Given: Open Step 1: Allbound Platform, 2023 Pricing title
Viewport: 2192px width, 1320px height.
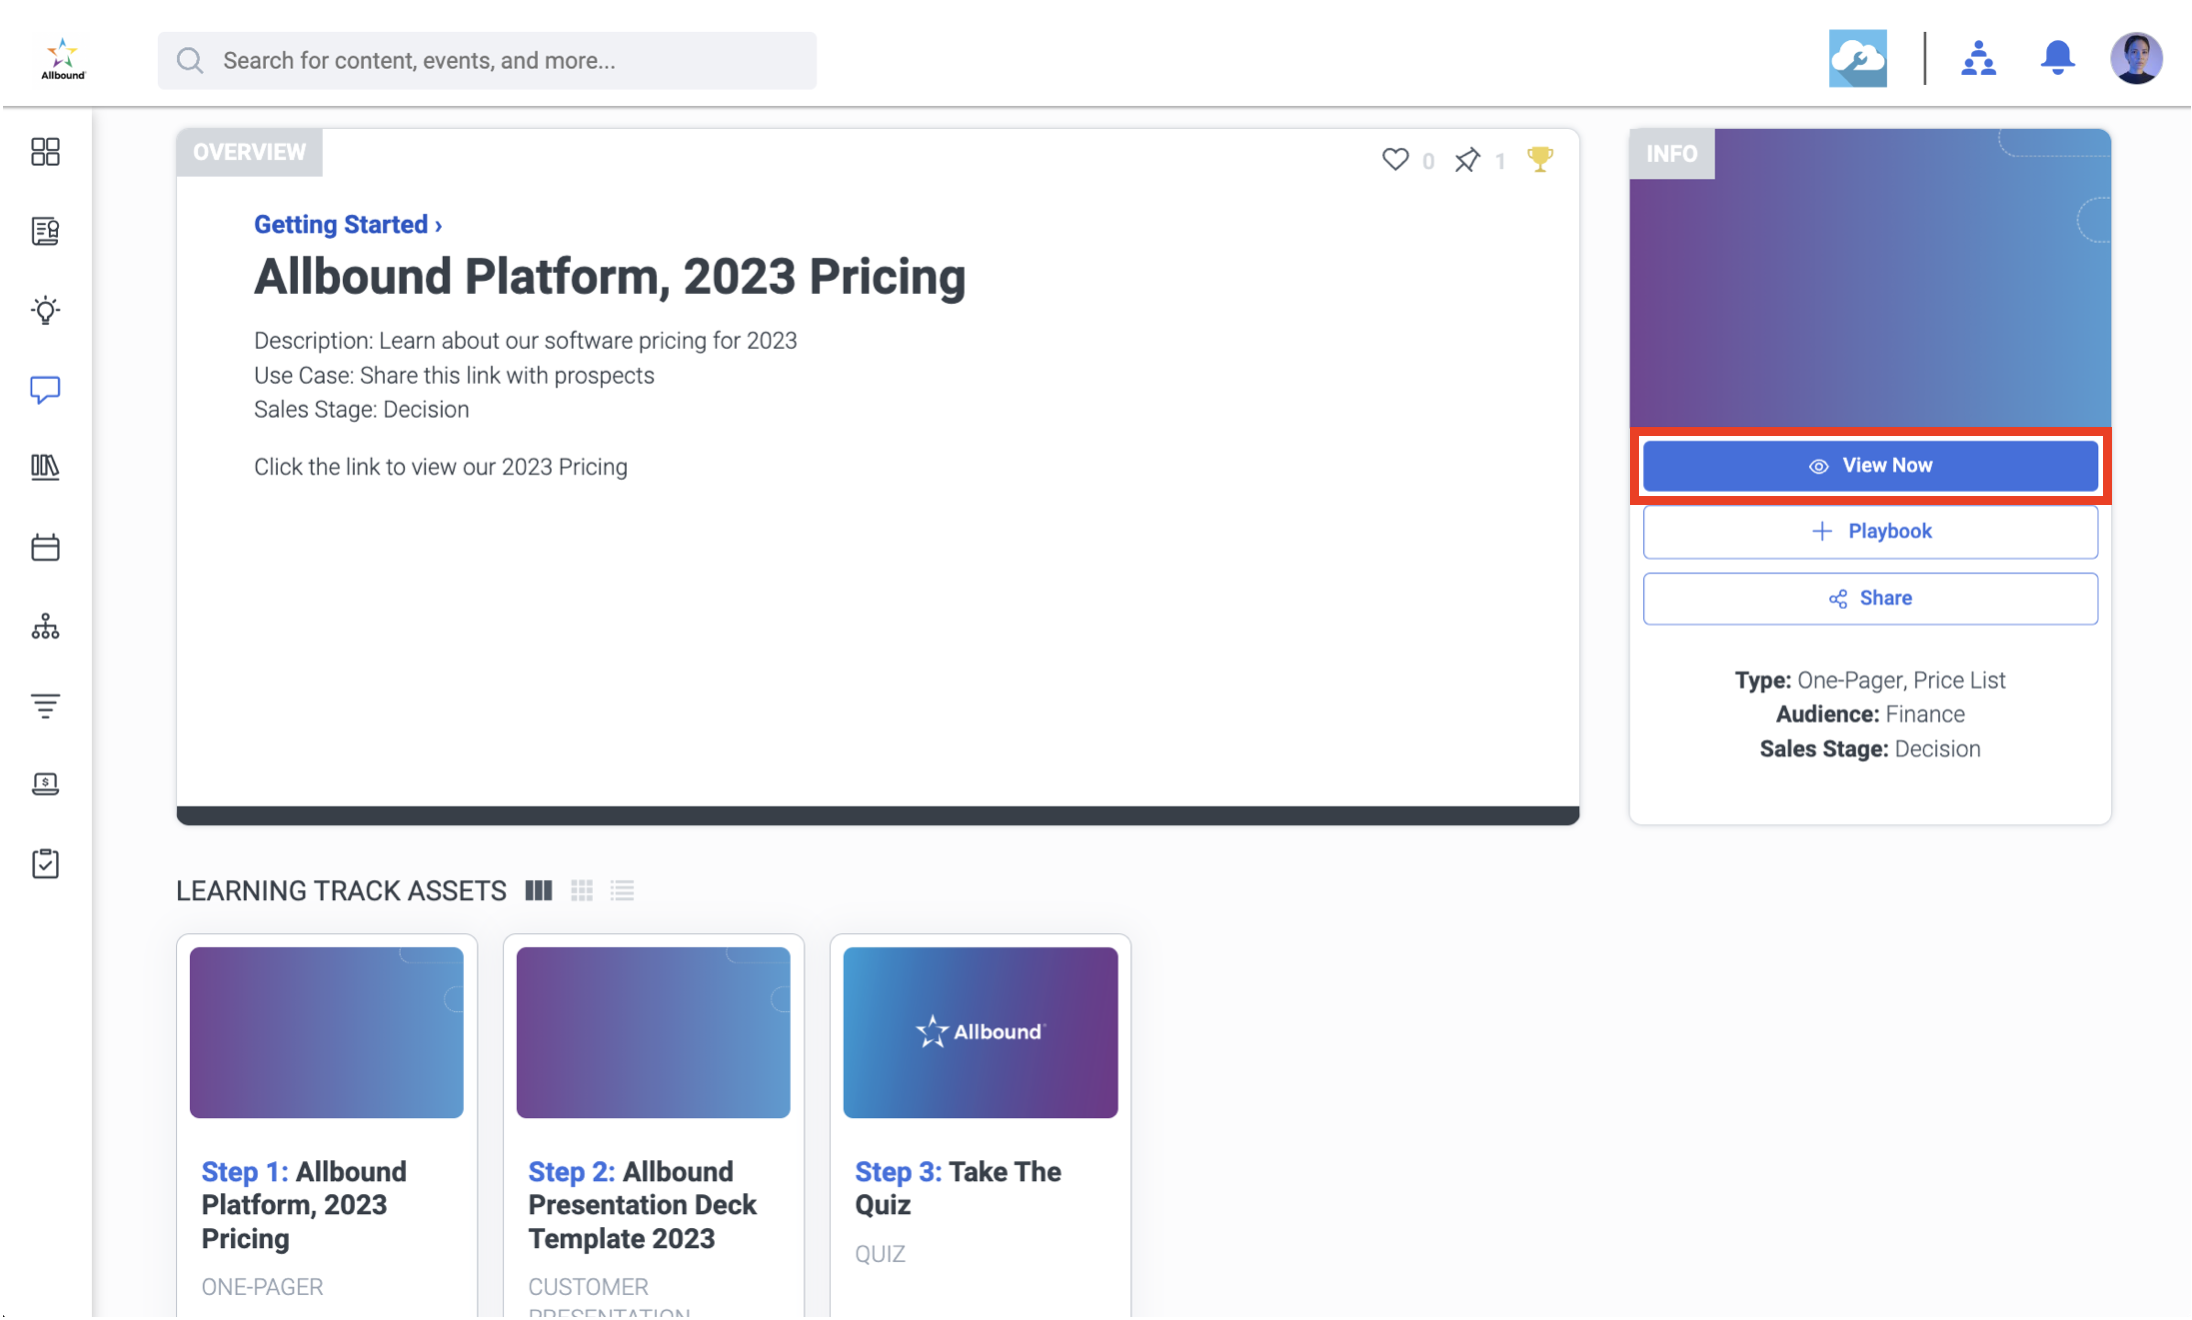Looking at the screenshot, I should tap(304, 1205).
